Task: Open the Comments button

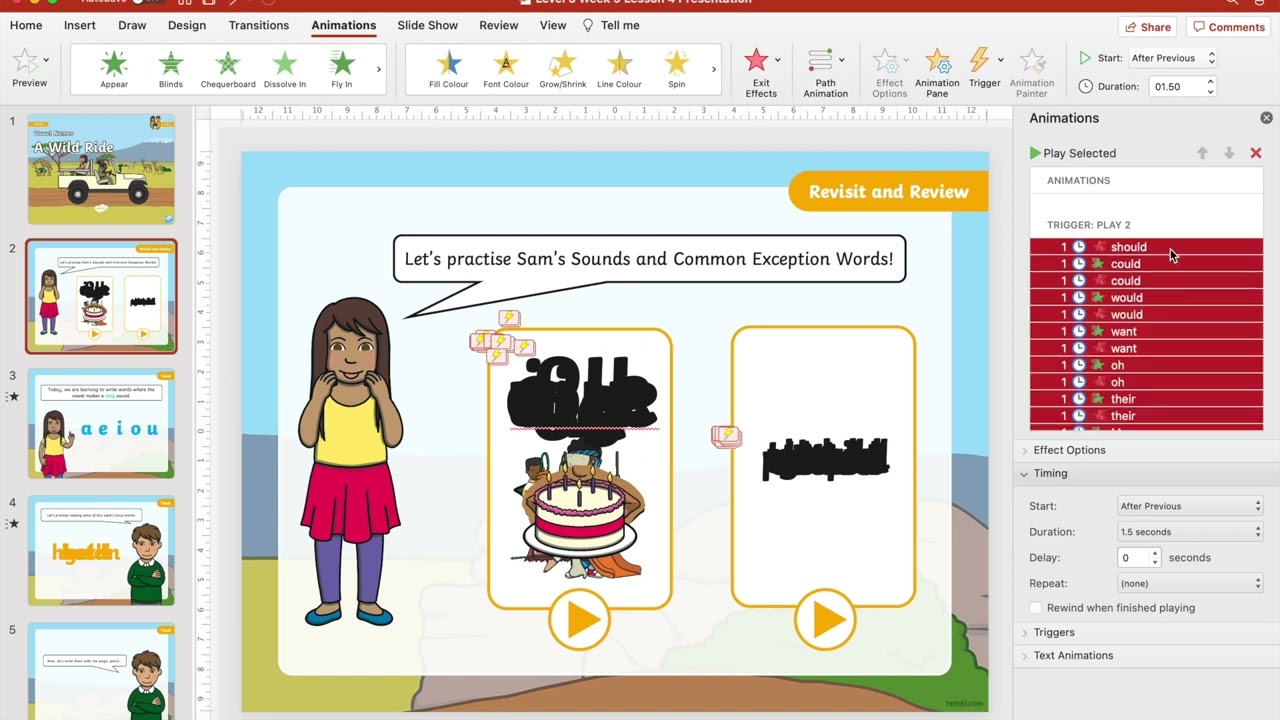Action: click(1229, 27)
